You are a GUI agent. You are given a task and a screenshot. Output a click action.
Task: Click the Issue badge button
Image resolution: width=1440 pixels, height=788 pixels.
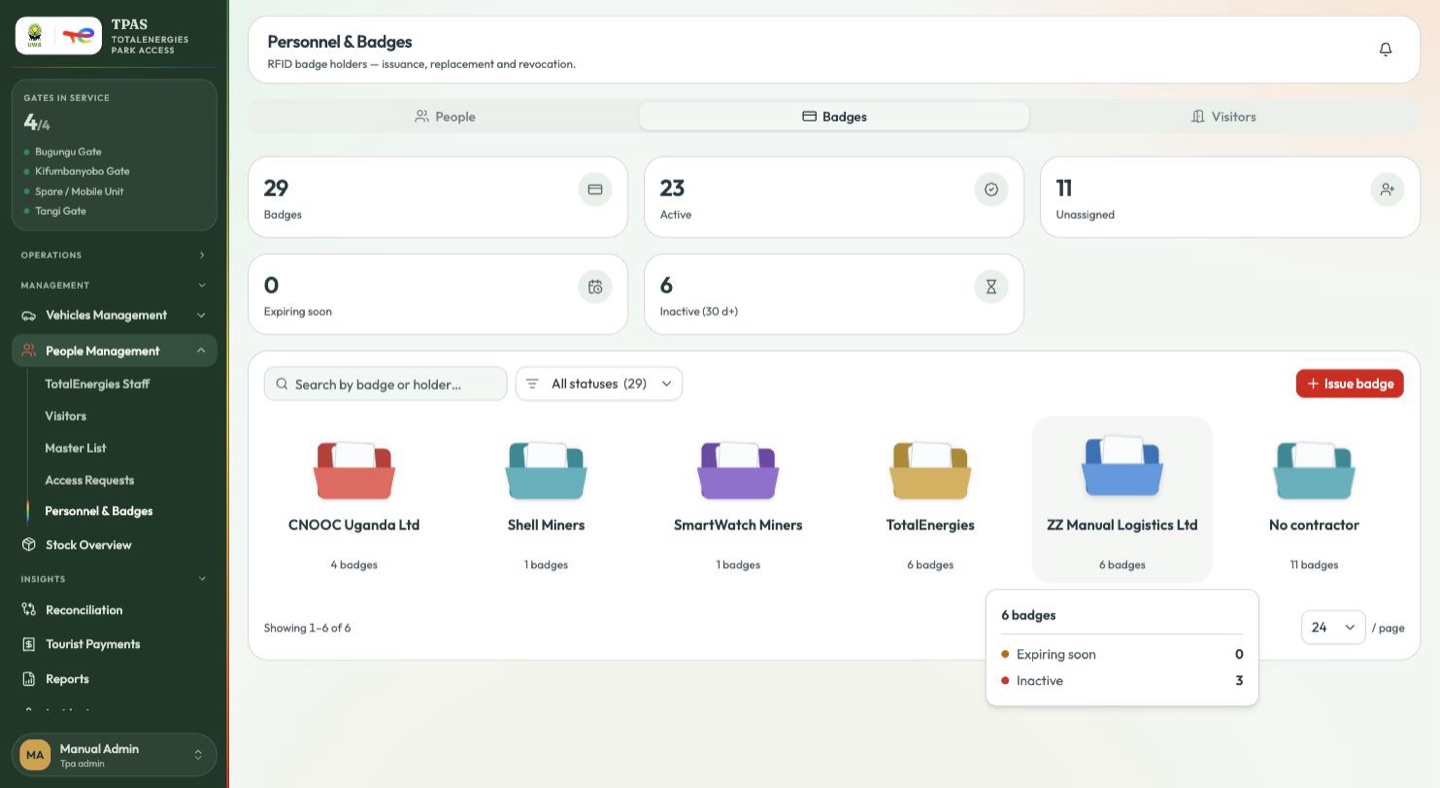[1350, 384]
